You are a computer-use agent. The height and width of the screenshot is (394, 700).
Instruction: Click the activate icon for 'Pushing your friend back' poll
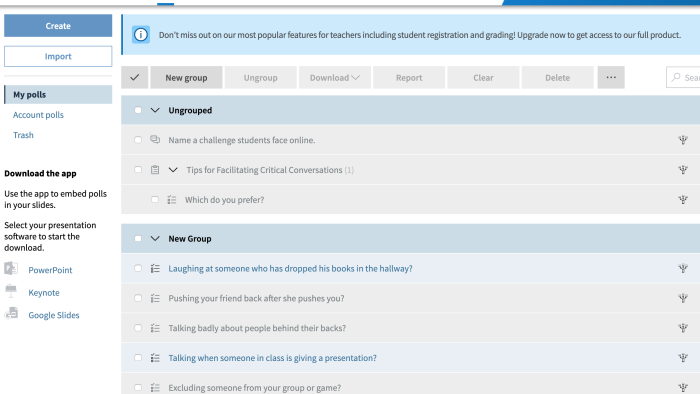pyautogui.click(x=683, y=299)
